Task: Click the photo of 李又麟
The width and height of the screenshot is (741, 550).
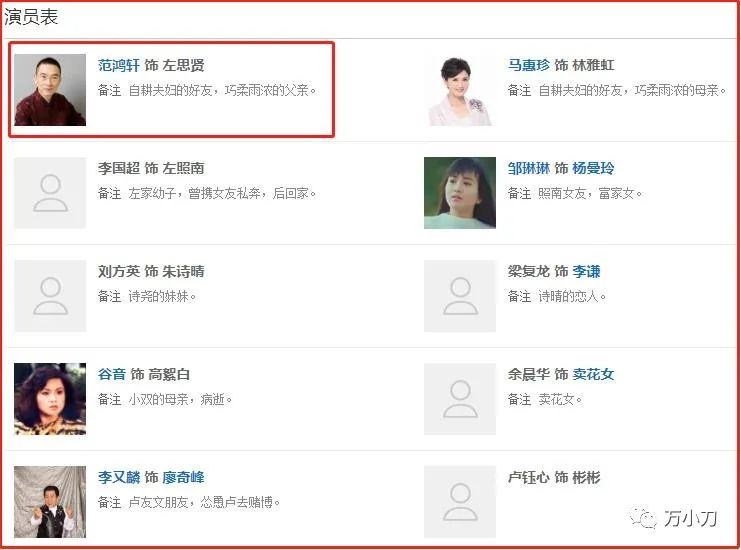Action: [50, 502]
